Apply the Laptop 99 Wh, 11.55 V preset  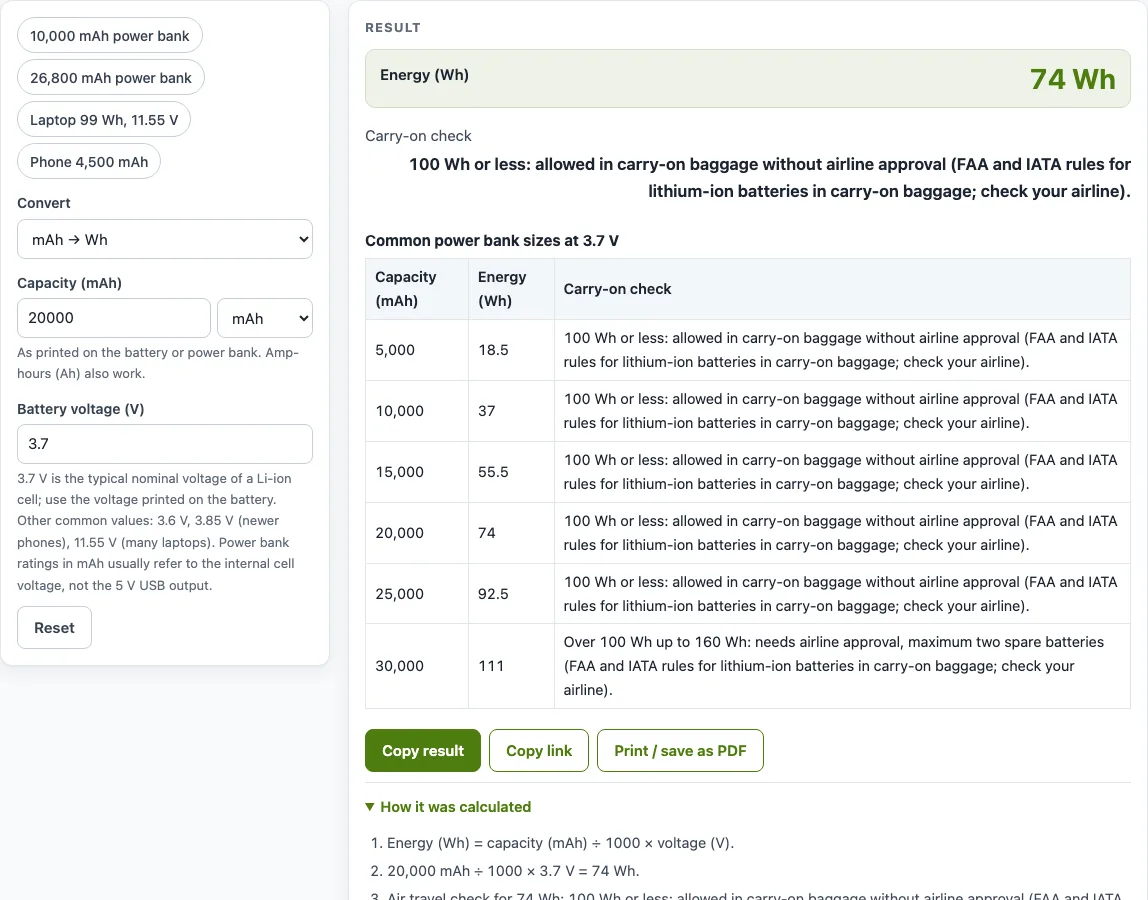[x=104, y=119]
